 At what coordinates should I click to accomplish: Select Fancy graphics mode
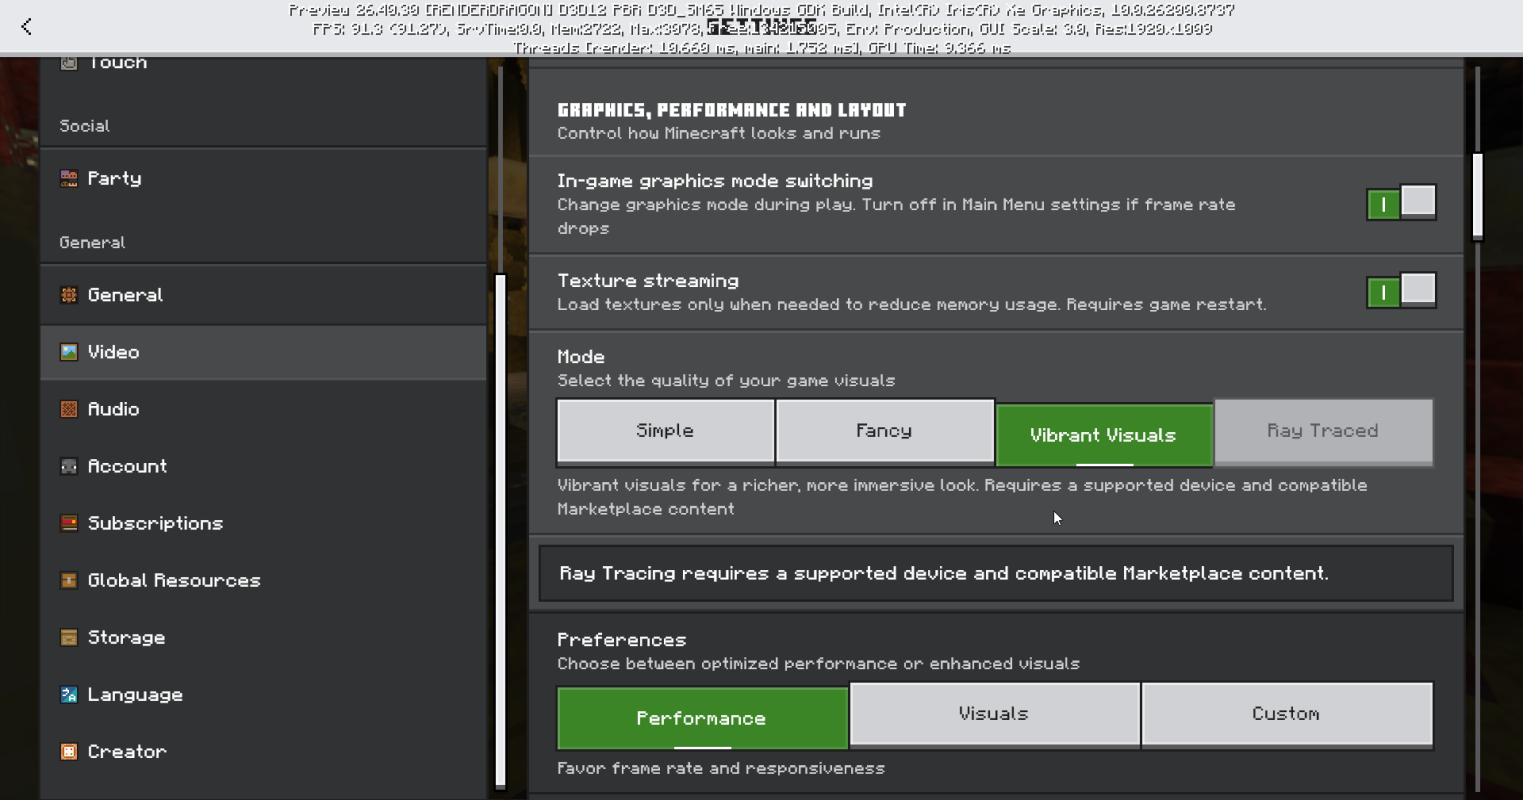(885, 432)
